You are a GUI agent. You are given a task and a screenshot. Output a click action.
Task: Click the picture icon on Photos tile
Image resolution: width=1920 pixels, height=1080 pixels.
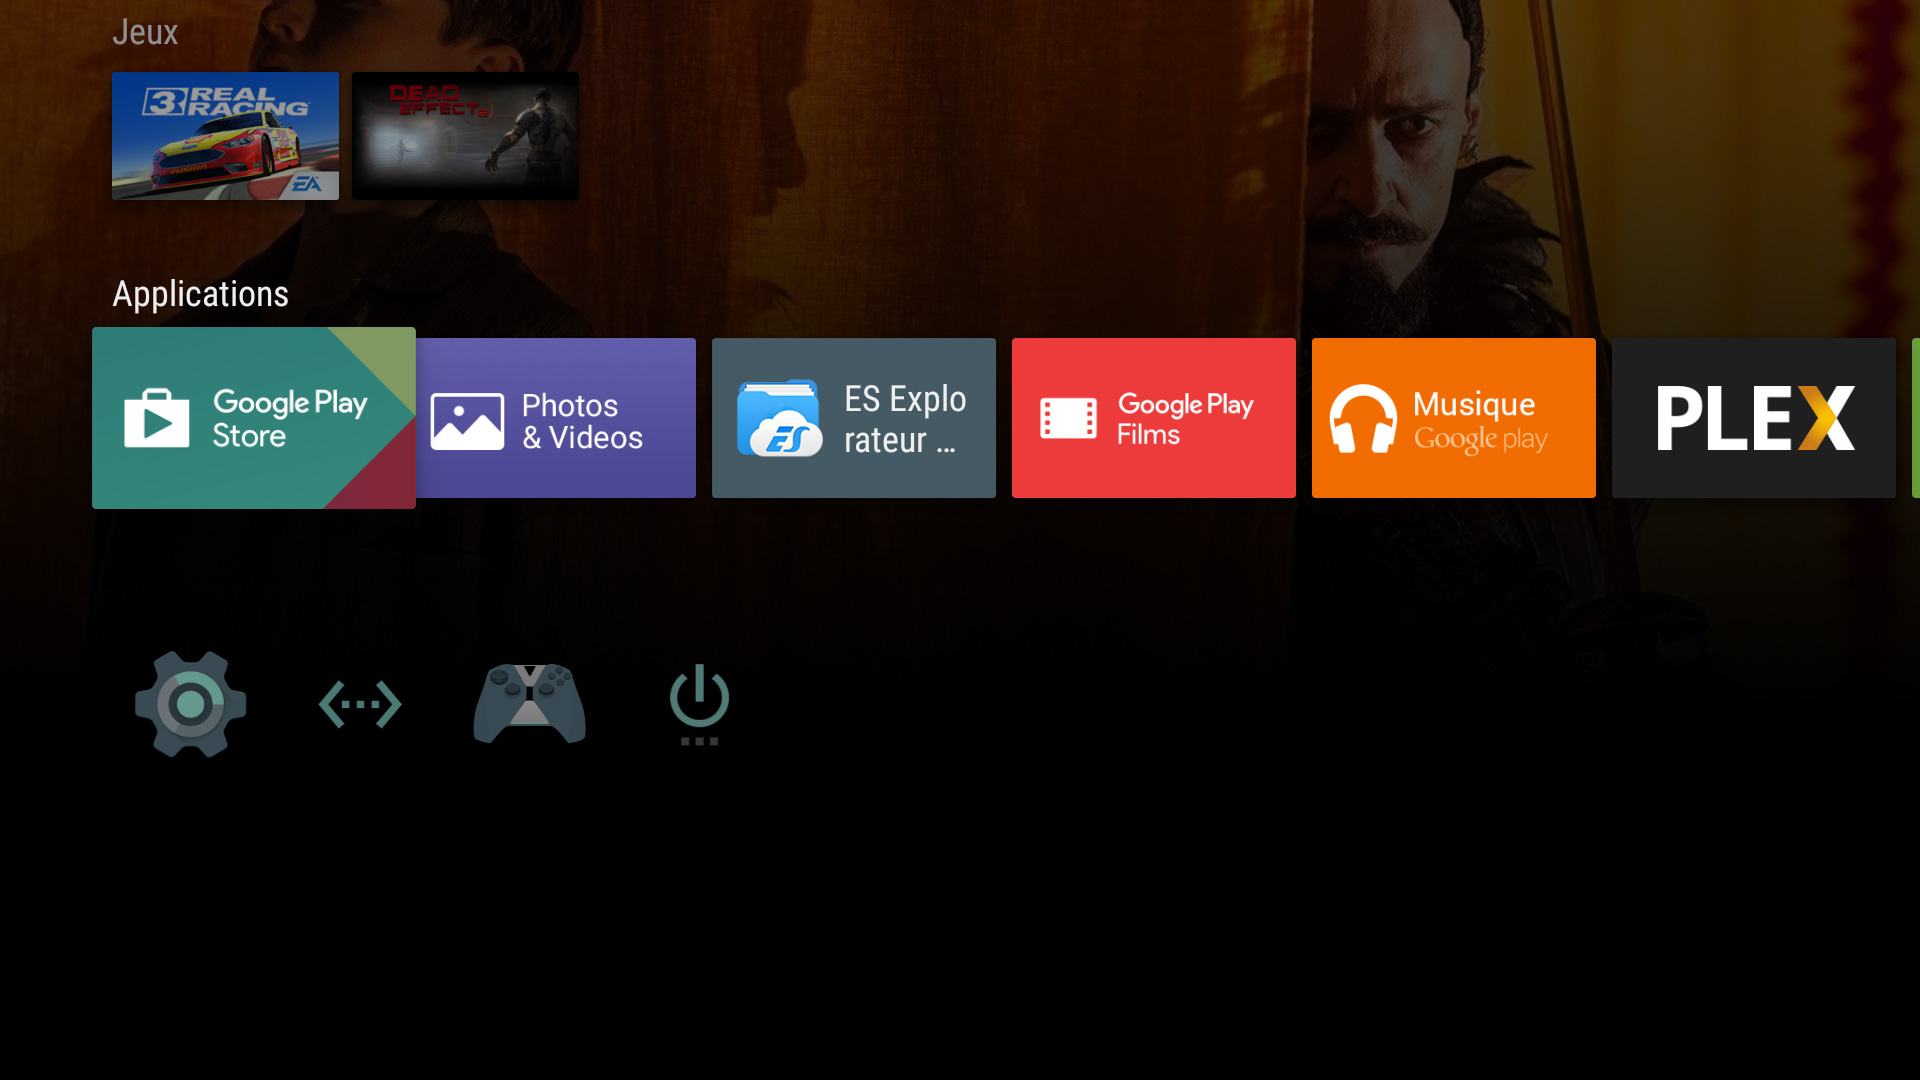pos(467,421)
